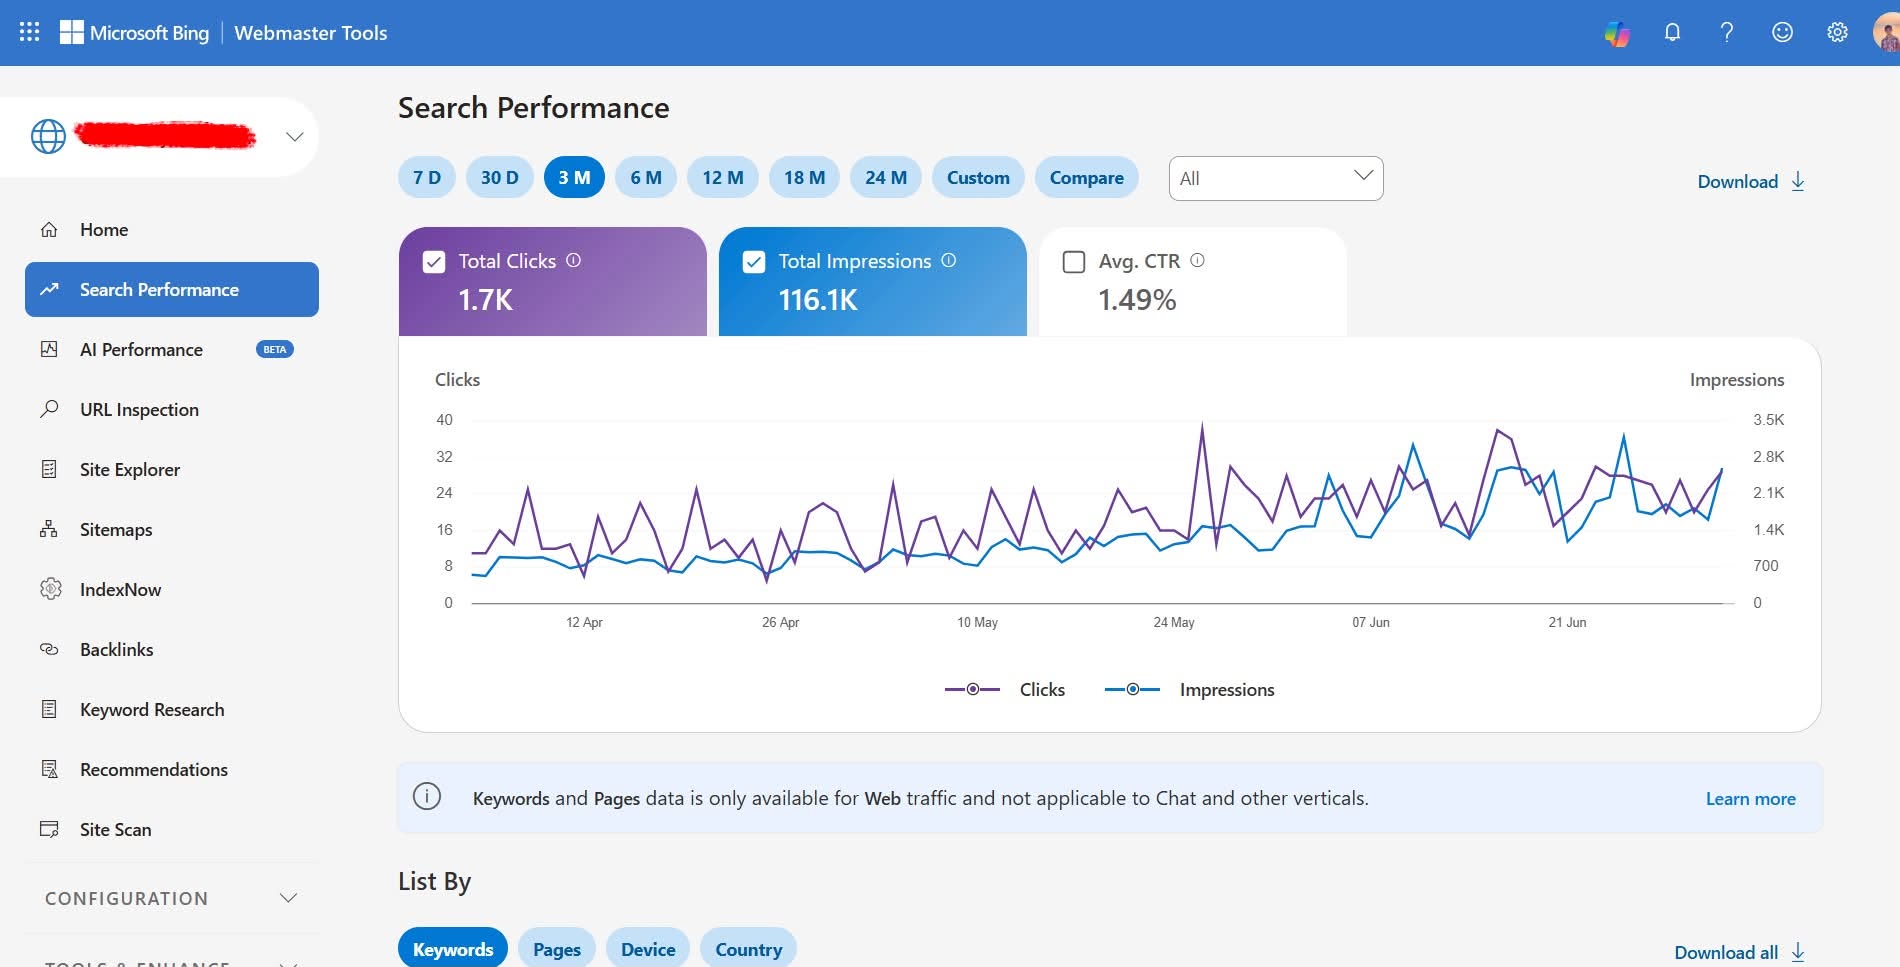The image size is (1900, 967).
Task: Uncheck the Total Impressions checkbox
Action: click(754, 262)
